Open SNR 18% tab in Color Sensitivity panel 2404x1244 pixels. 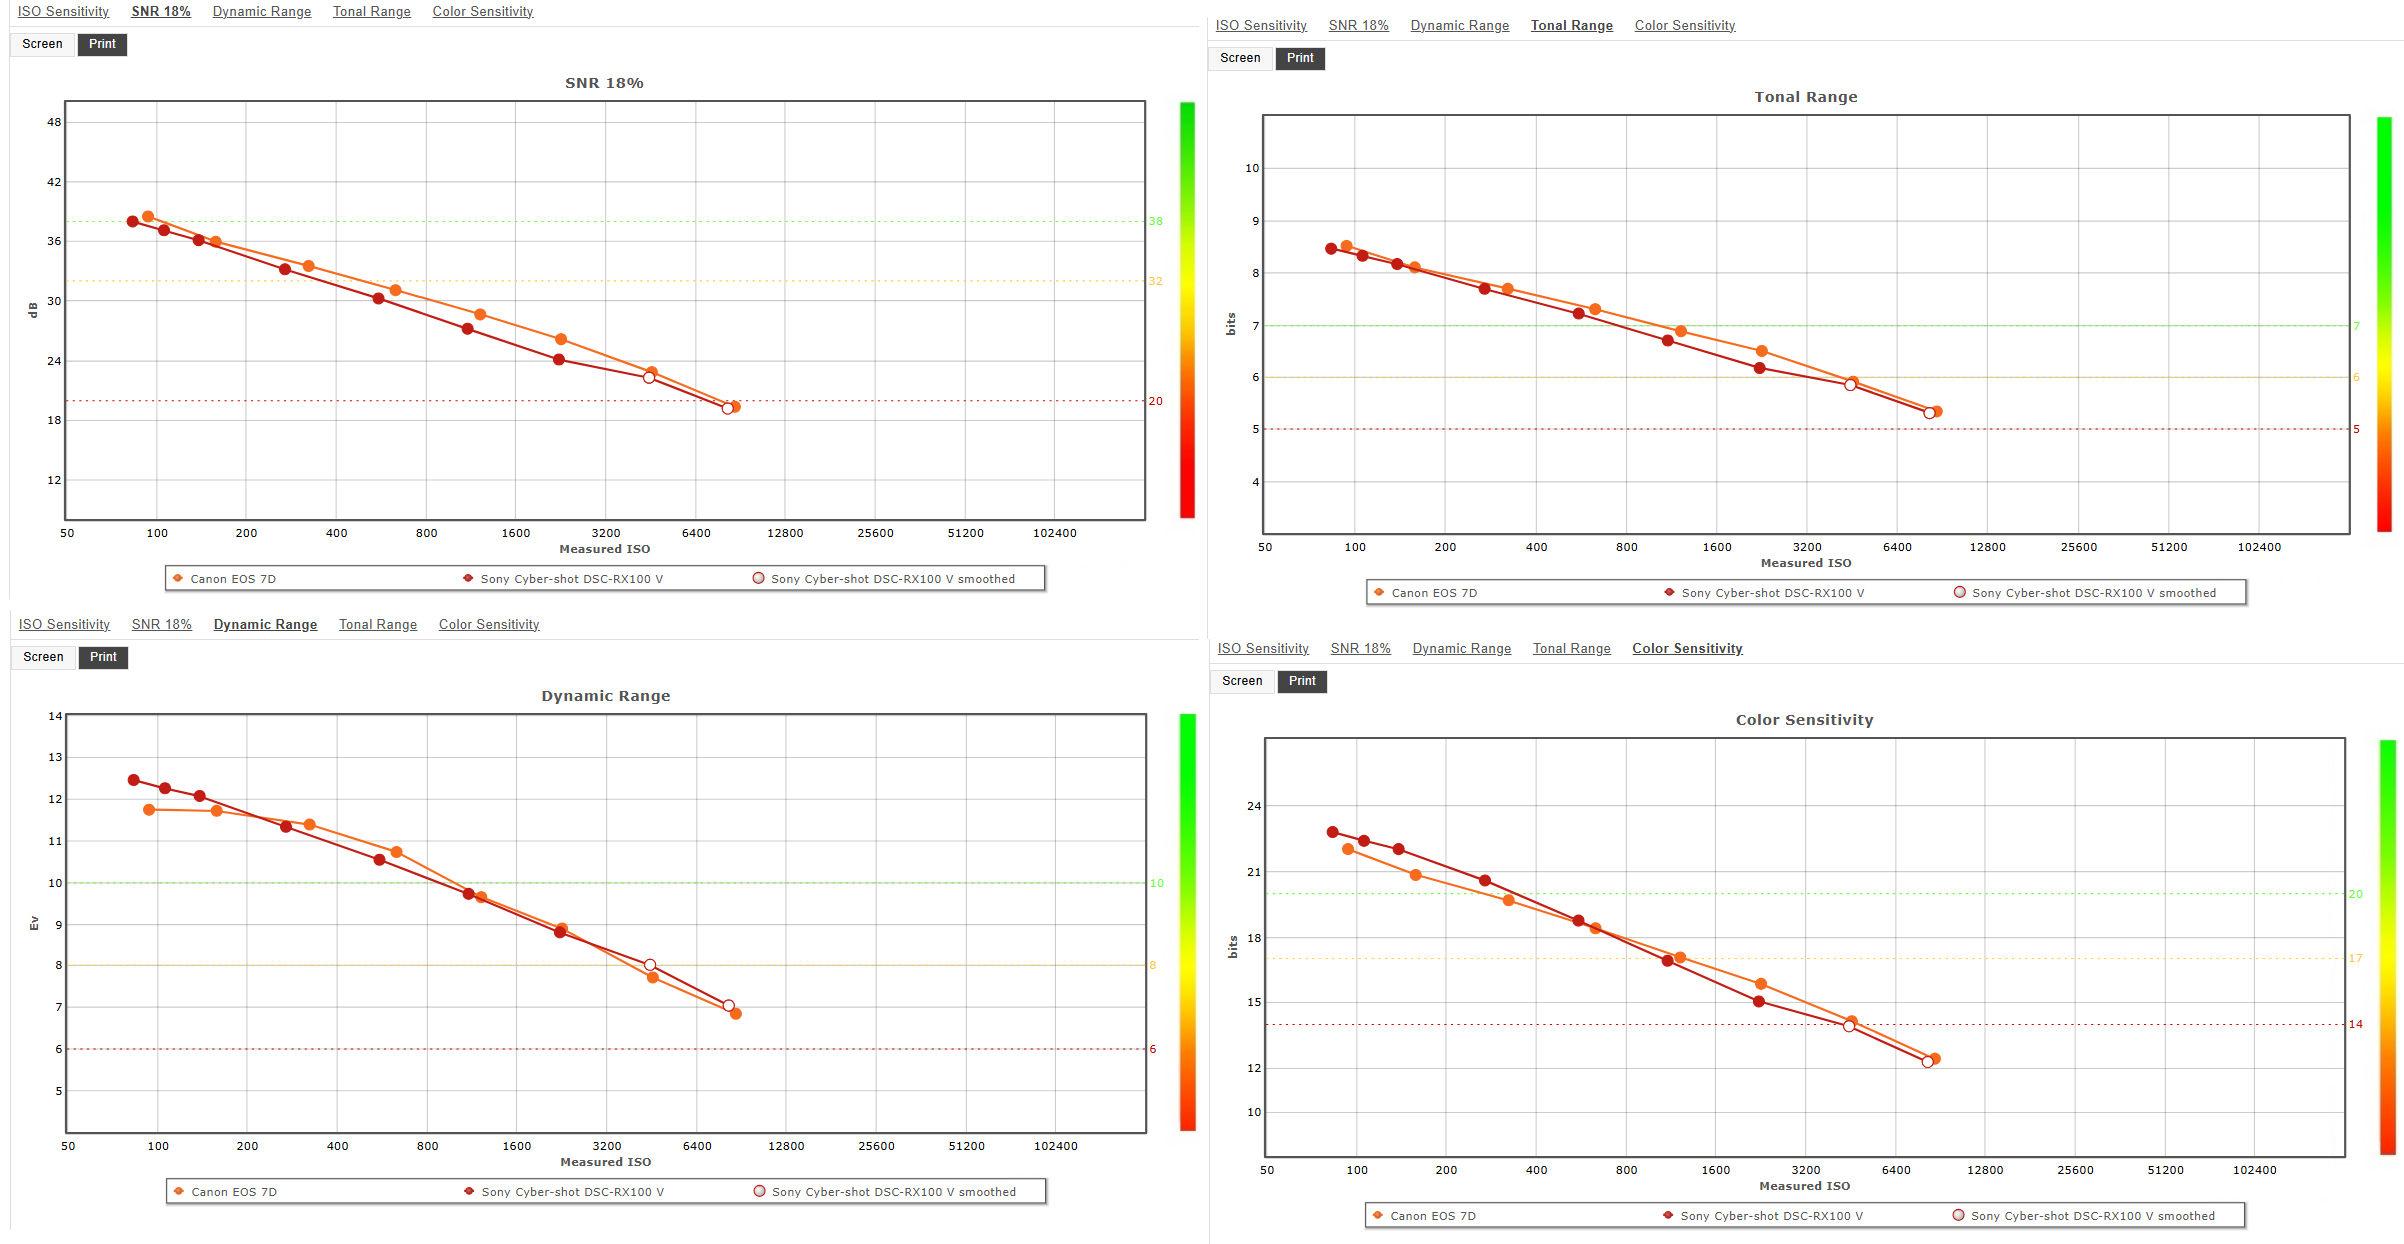tap(1360, 649)
